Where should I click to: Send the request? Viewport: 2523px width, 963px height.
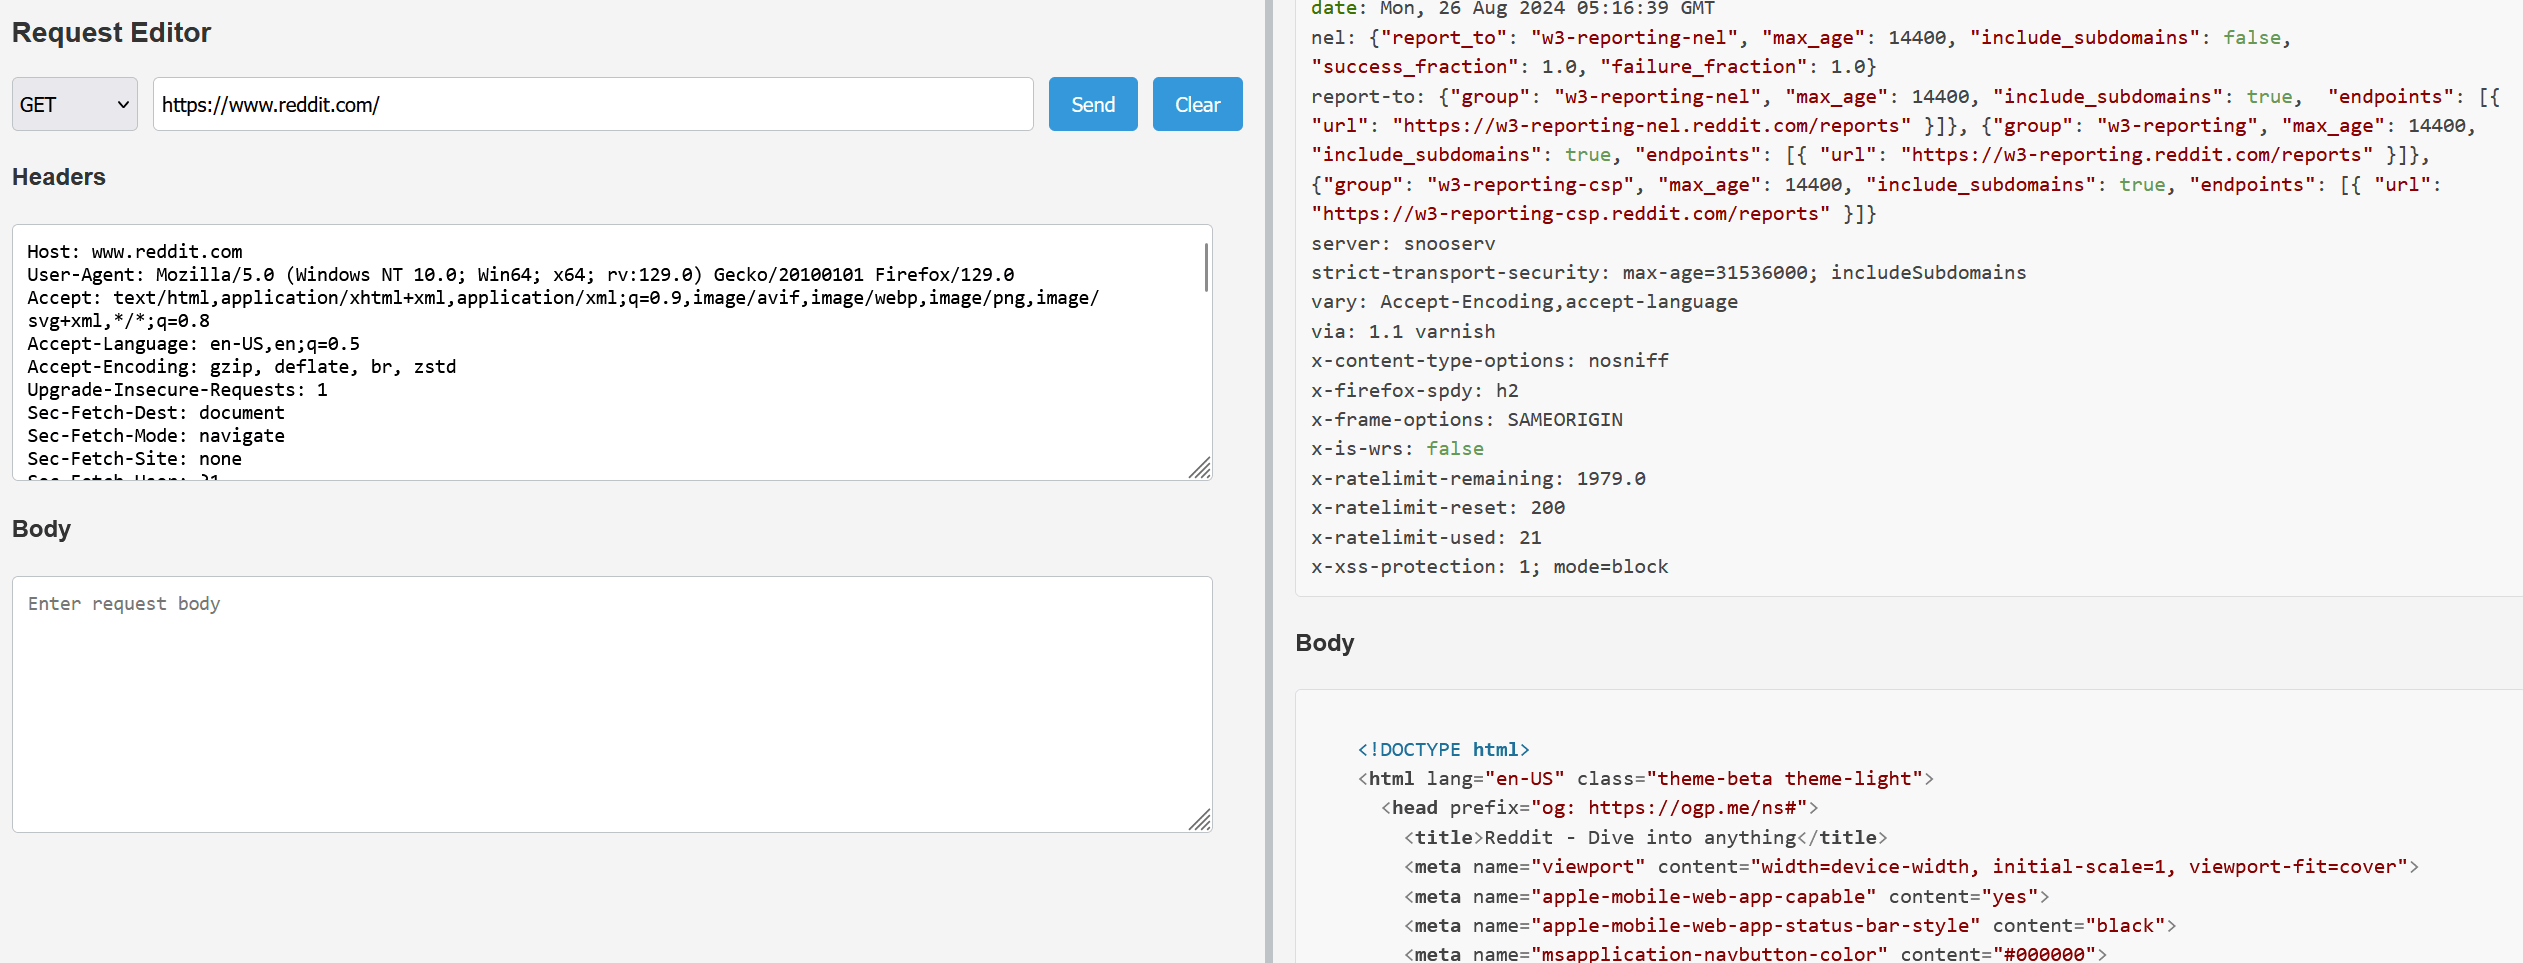pyautogui.click(x=1093, y=104)
